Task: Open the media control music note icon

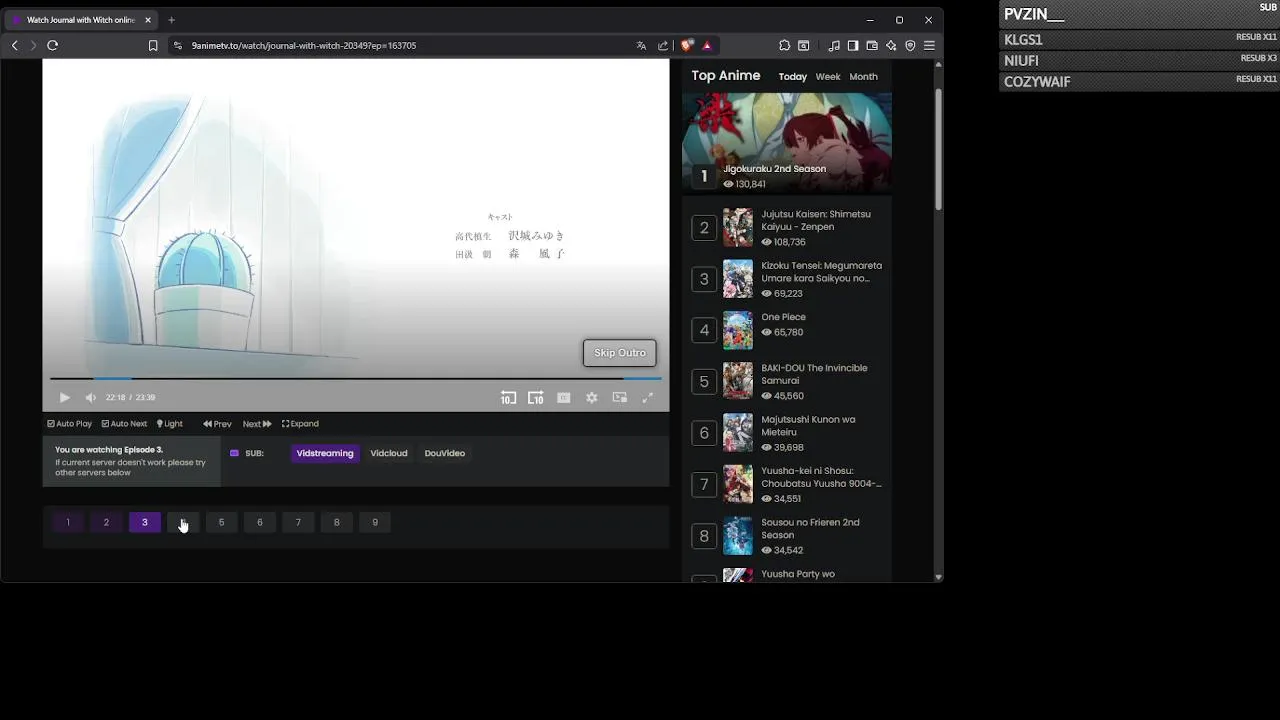Action: (834, 45)
